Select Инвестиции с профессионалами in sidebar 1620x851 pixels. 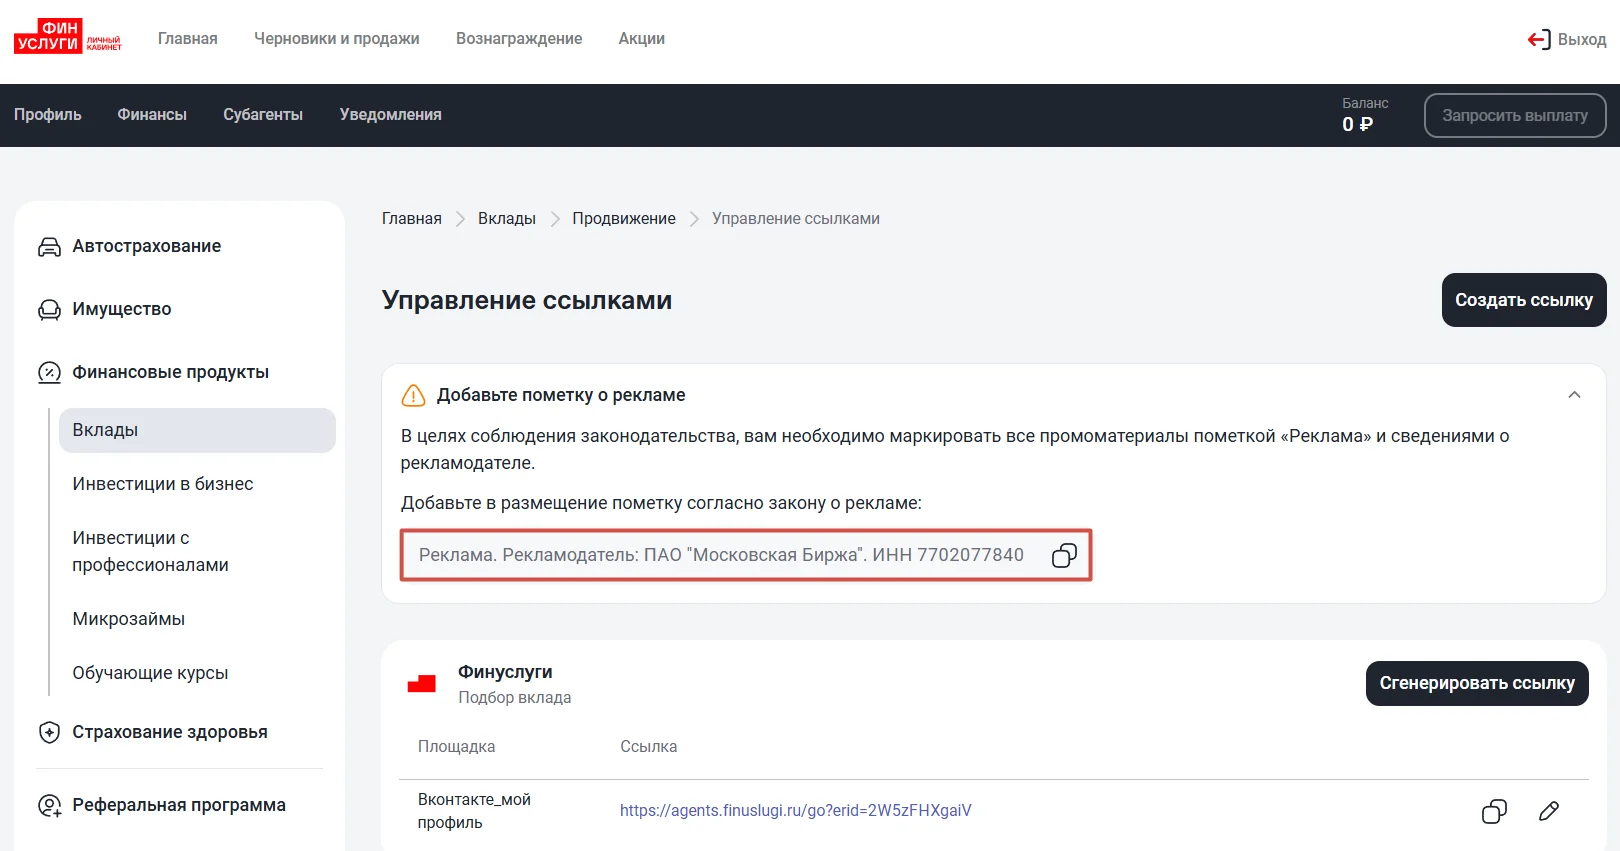tap(151, 551)
